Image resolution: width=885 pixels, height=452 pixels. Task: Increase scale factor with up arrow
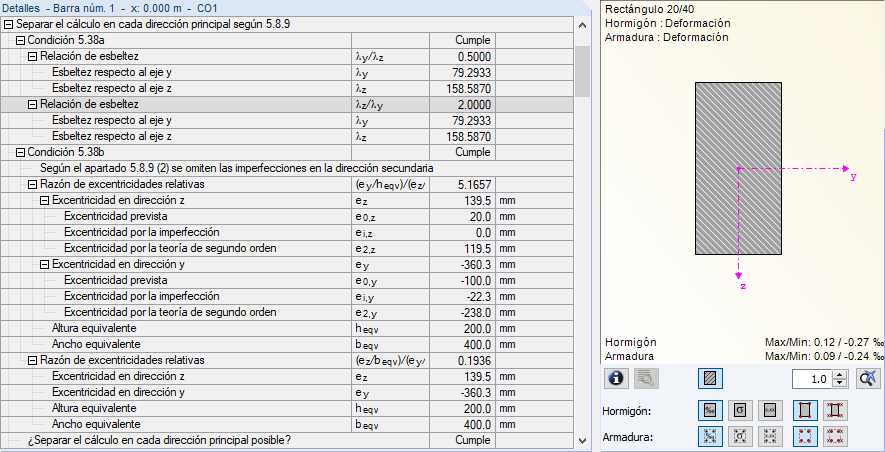coord(840,375)
